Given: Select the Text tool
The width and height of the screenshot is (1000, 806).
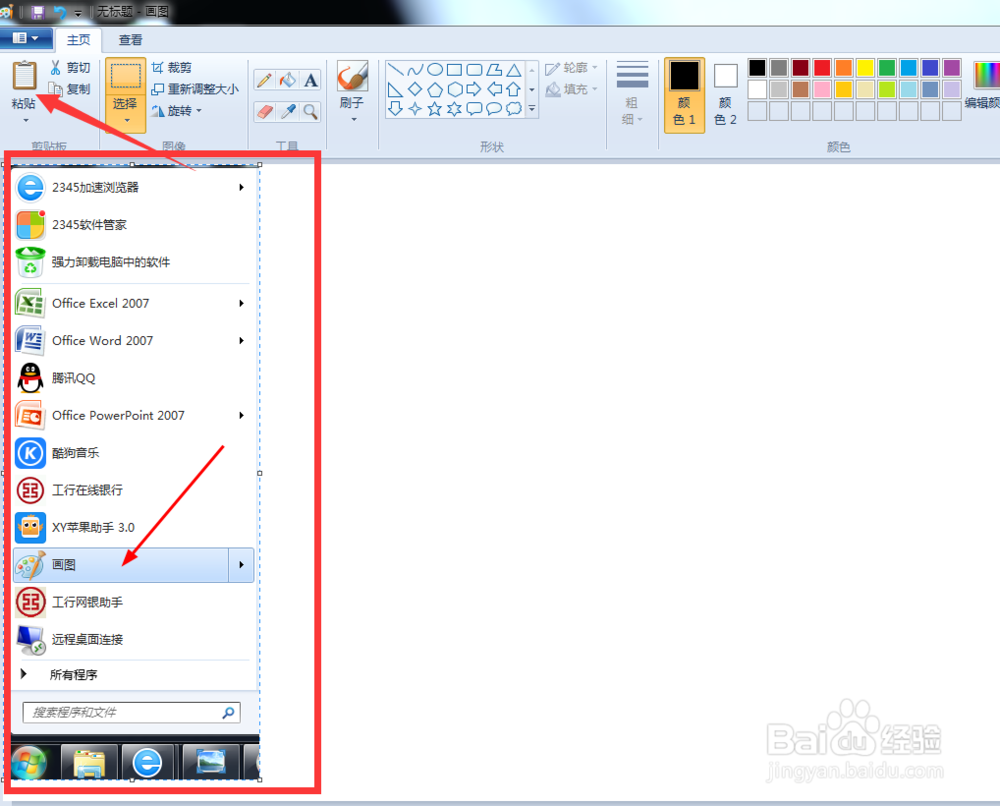Looking at the screenshot, I should [311, 80].
